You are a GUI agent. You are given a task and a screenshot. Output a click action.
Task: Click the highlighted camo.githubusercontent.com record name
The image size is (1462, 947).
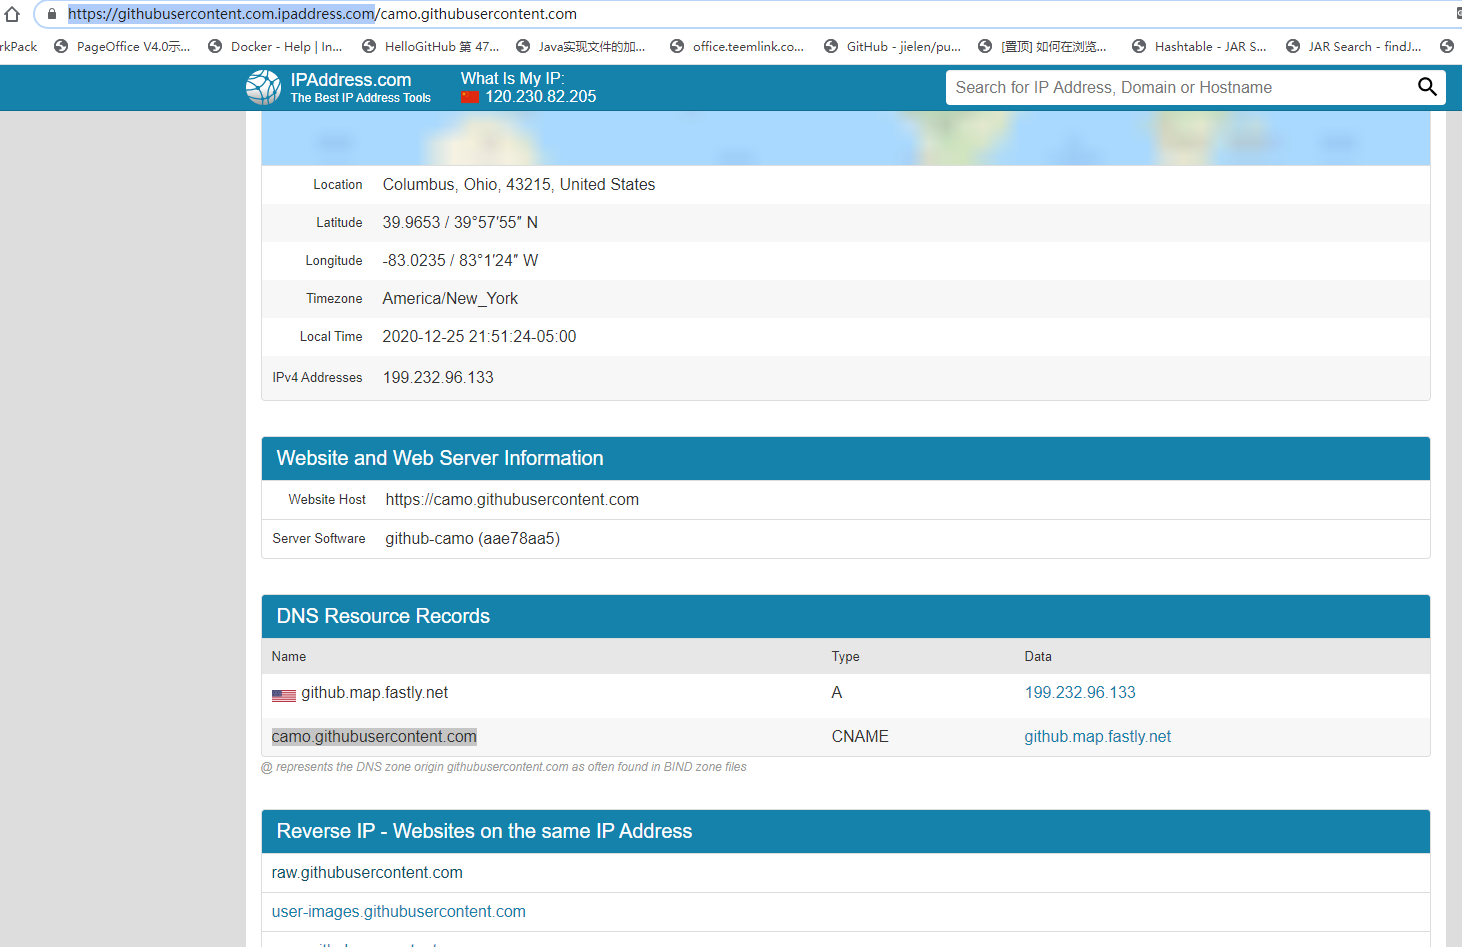click(x=374, y=736)
